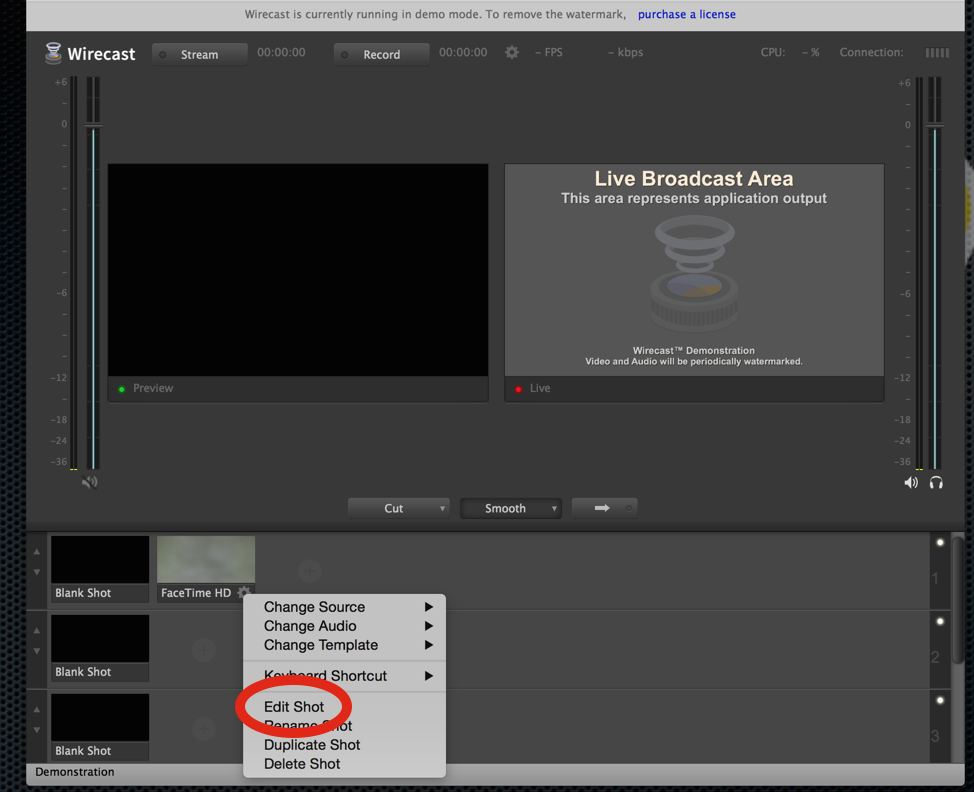The image size is (974, 792).
Task: Select layer 3 Blank Shot thumbnail
Action: coord(100,717)
